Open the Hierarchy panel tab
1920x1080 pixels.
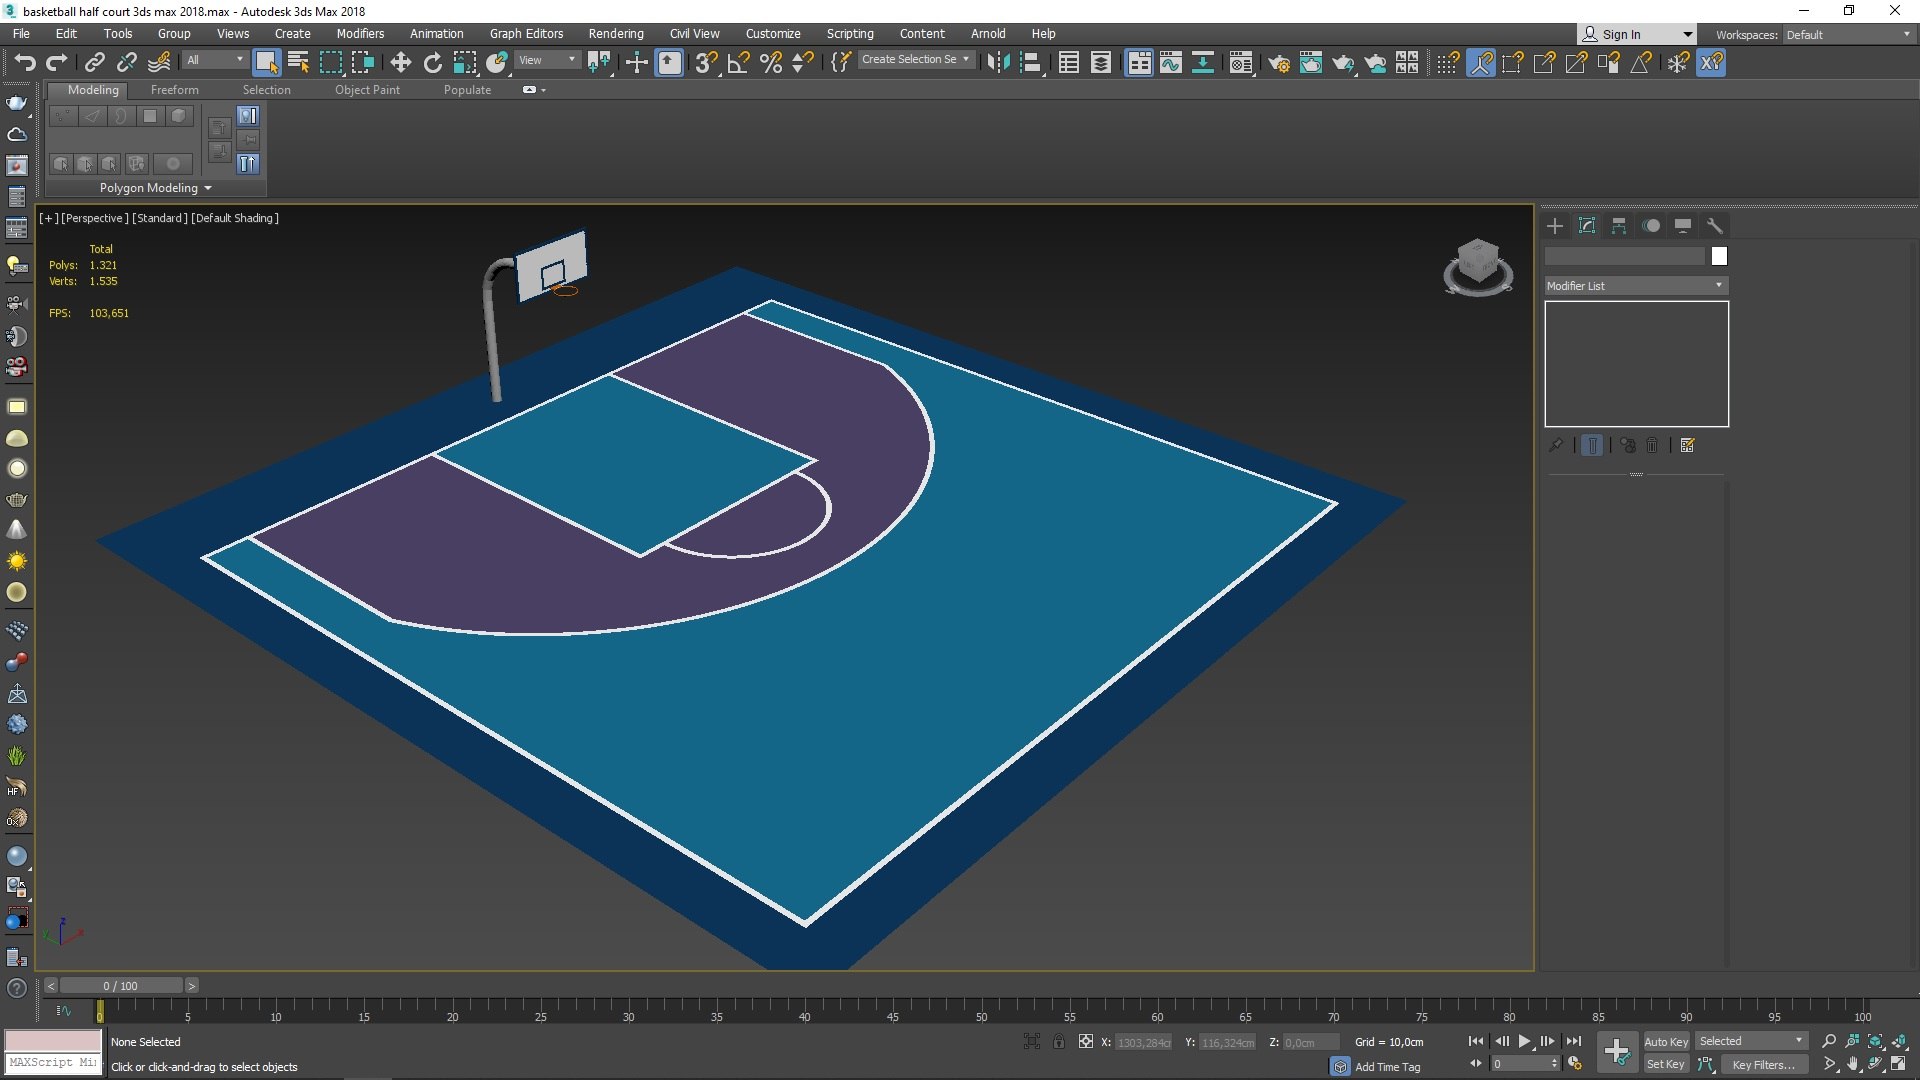[1618, 226]
